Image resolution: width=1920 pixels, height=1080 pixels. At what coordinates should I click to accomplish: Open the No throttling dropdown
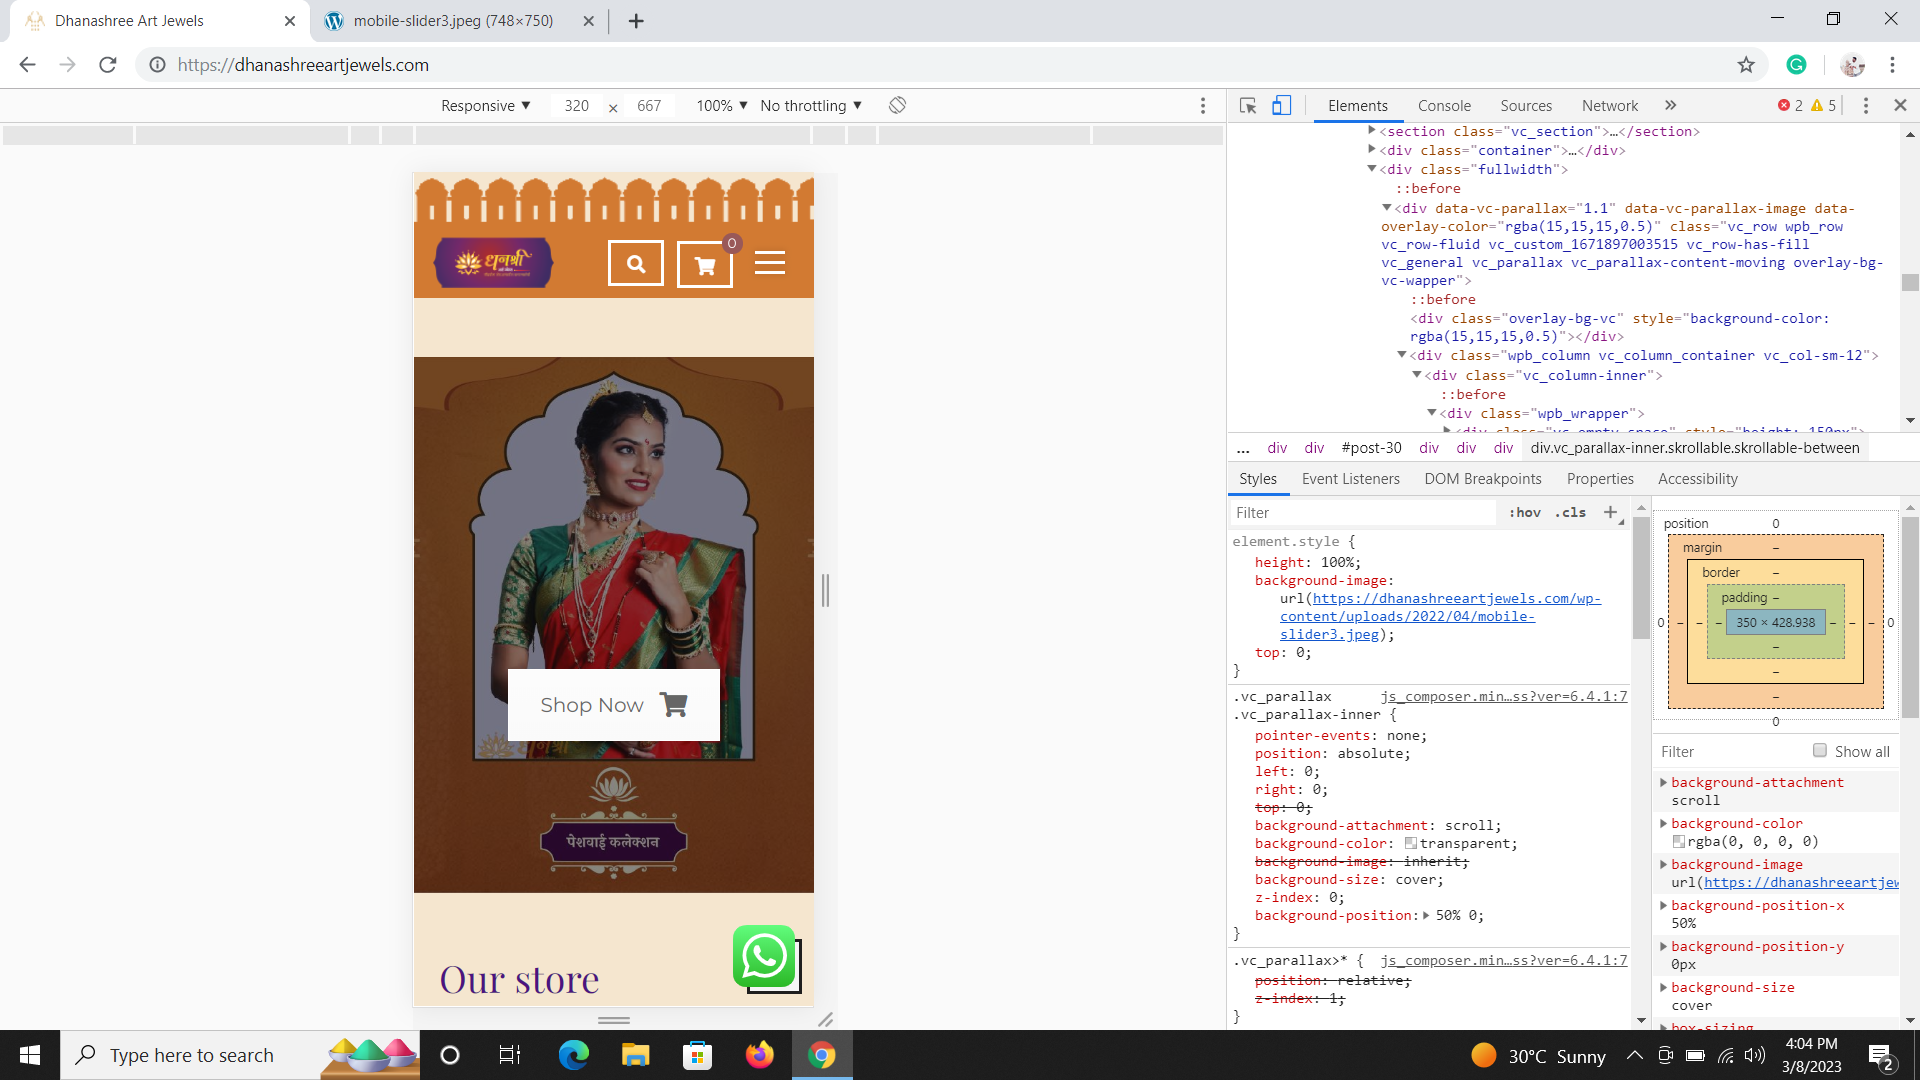pos(810,106)
